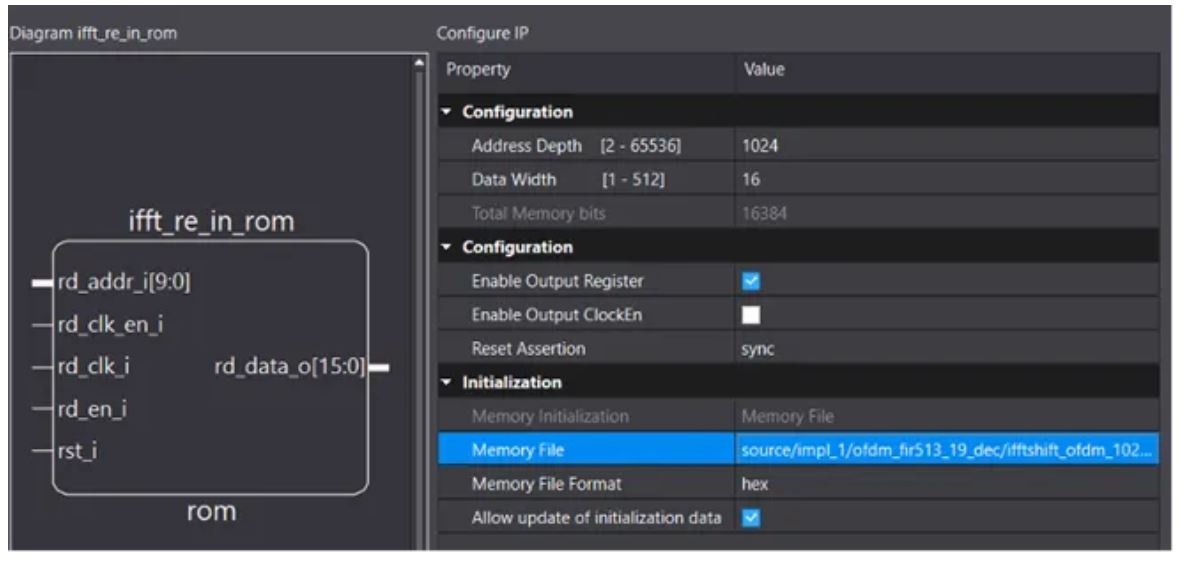The image size is (1185, 566).
Task: Click the rd_clk_en_i port pin
Action: (42, 325)
